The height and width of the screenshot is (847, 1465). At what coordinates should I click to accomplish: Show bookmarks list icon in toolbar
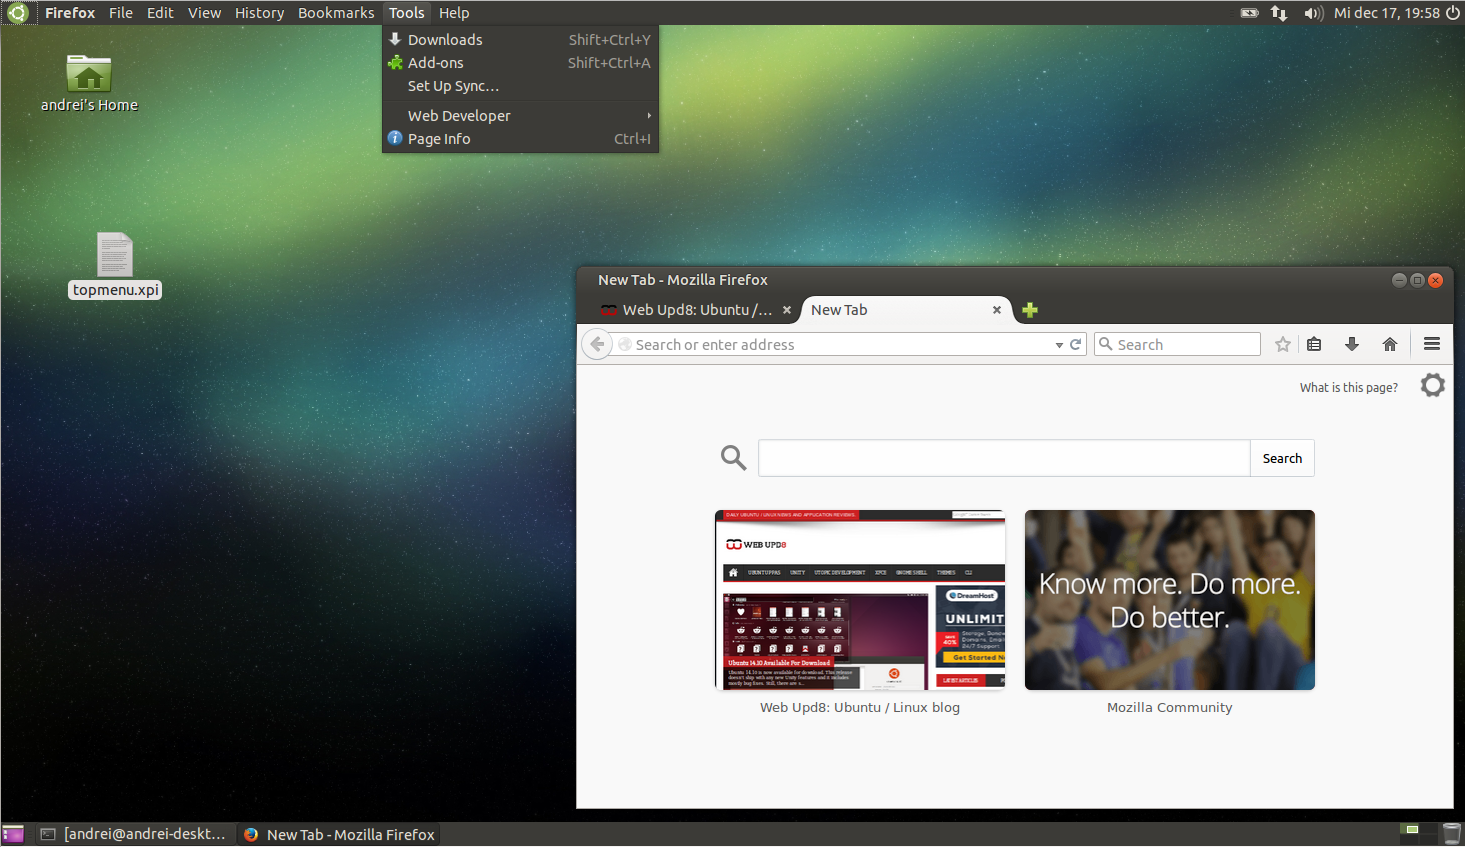pos(1314,344)
